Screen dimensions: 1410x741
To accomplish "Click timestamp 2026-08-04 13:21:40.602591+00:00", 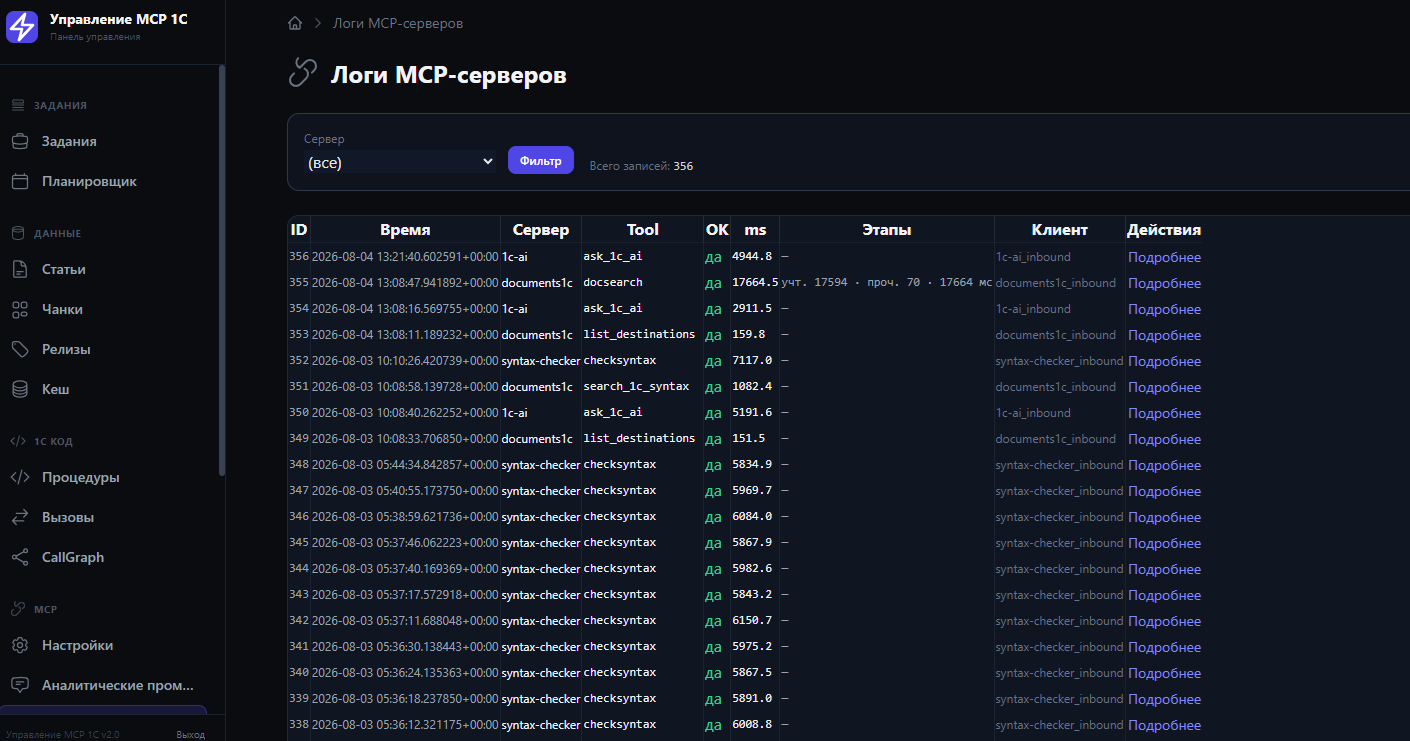I will click(x=405, y=257).
